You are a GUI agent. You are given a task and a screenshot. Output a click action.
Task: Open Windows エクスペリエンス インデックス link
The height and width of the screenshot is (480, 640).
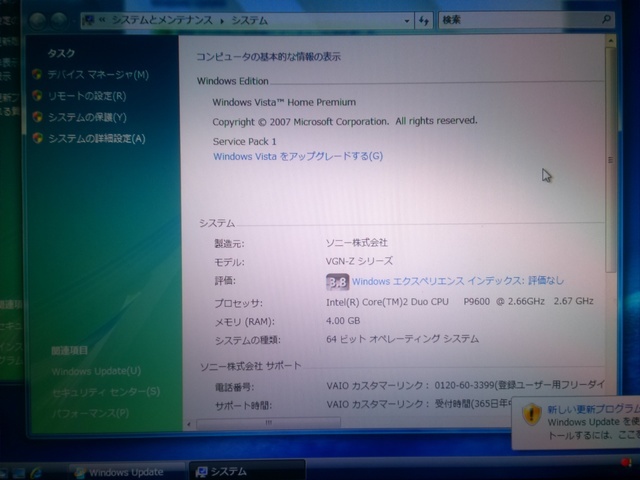458,281
